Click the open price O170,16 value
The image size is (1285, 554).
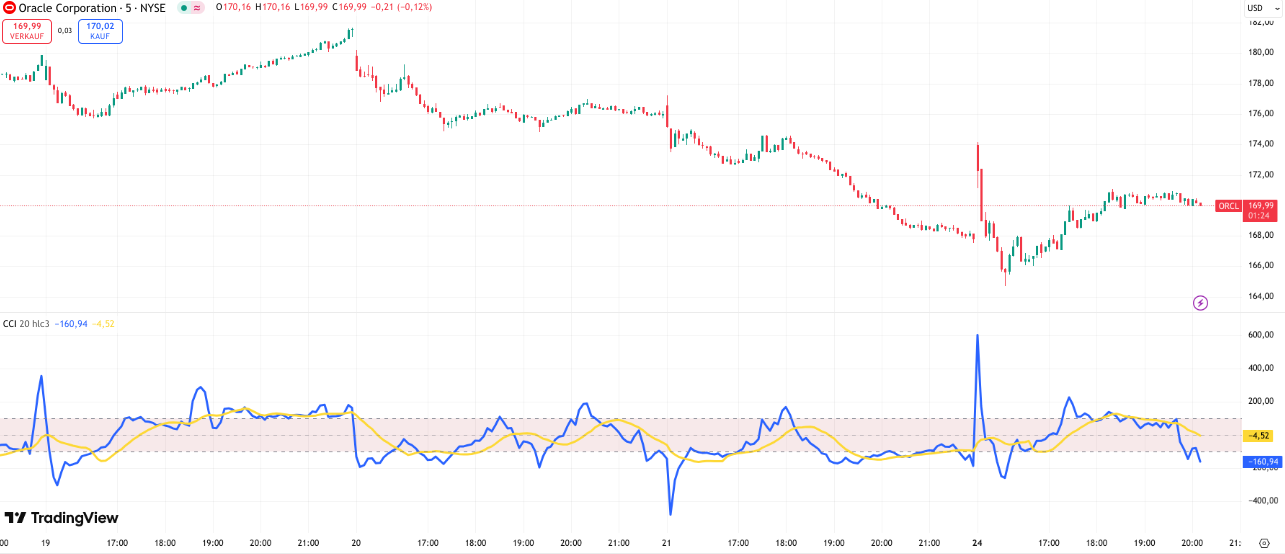[233, 7]
